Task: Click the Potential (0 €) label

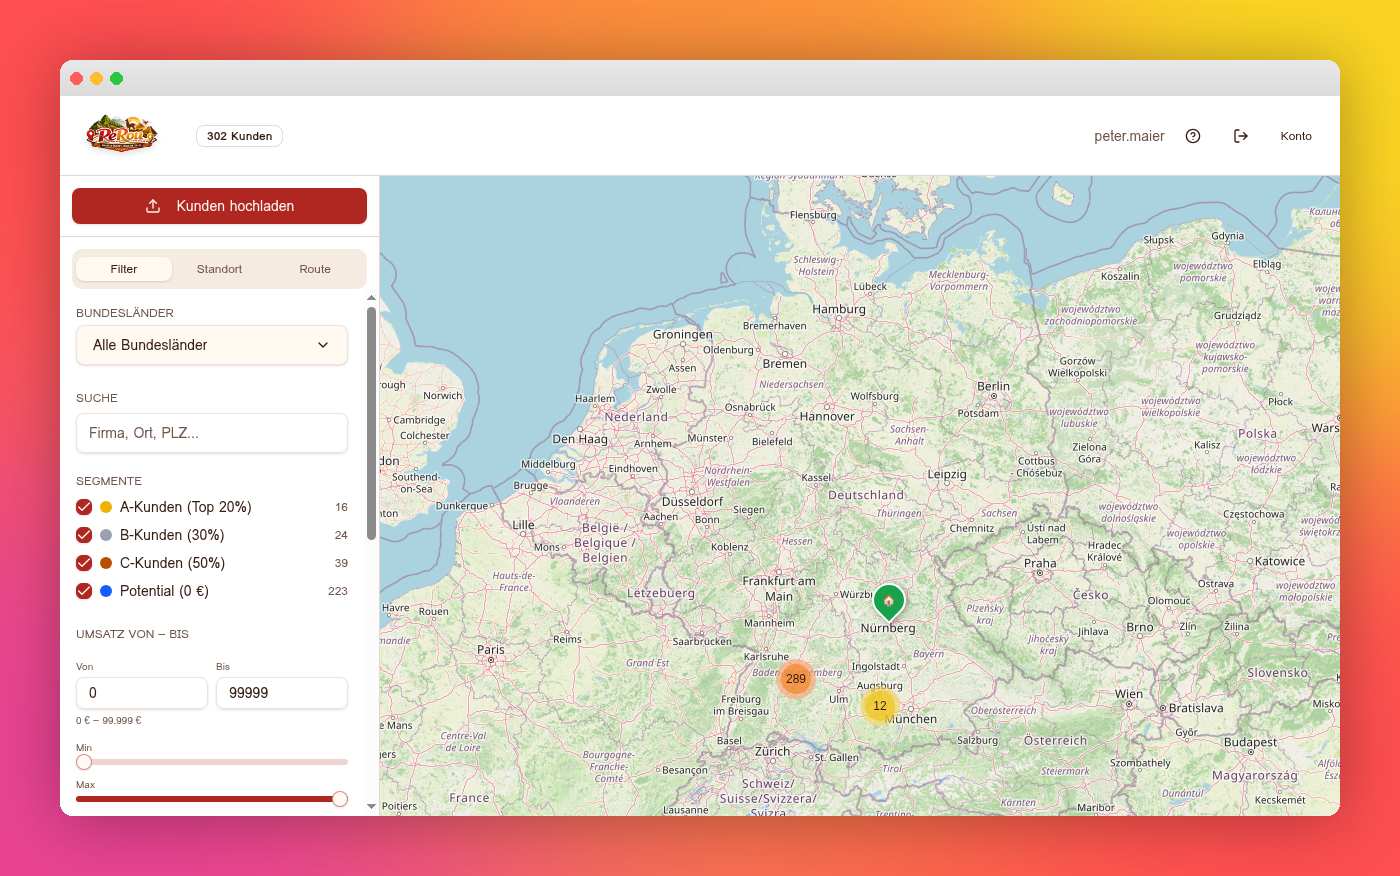Action: (x=164, y=591)
